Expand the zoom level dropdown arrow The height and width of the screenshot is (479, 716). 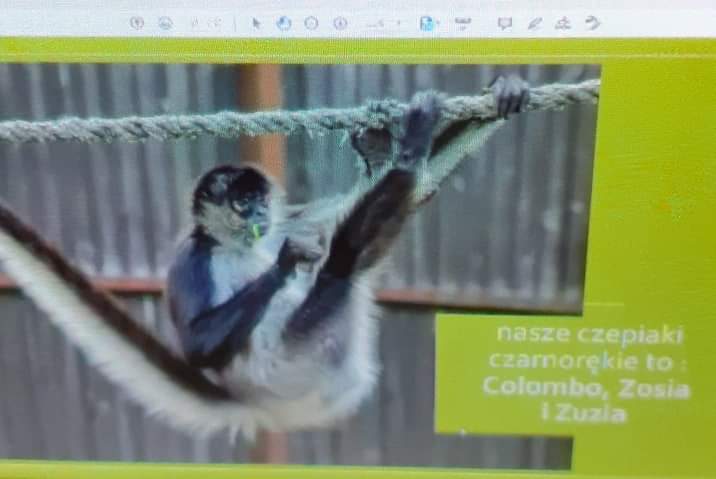coord(398,23)
